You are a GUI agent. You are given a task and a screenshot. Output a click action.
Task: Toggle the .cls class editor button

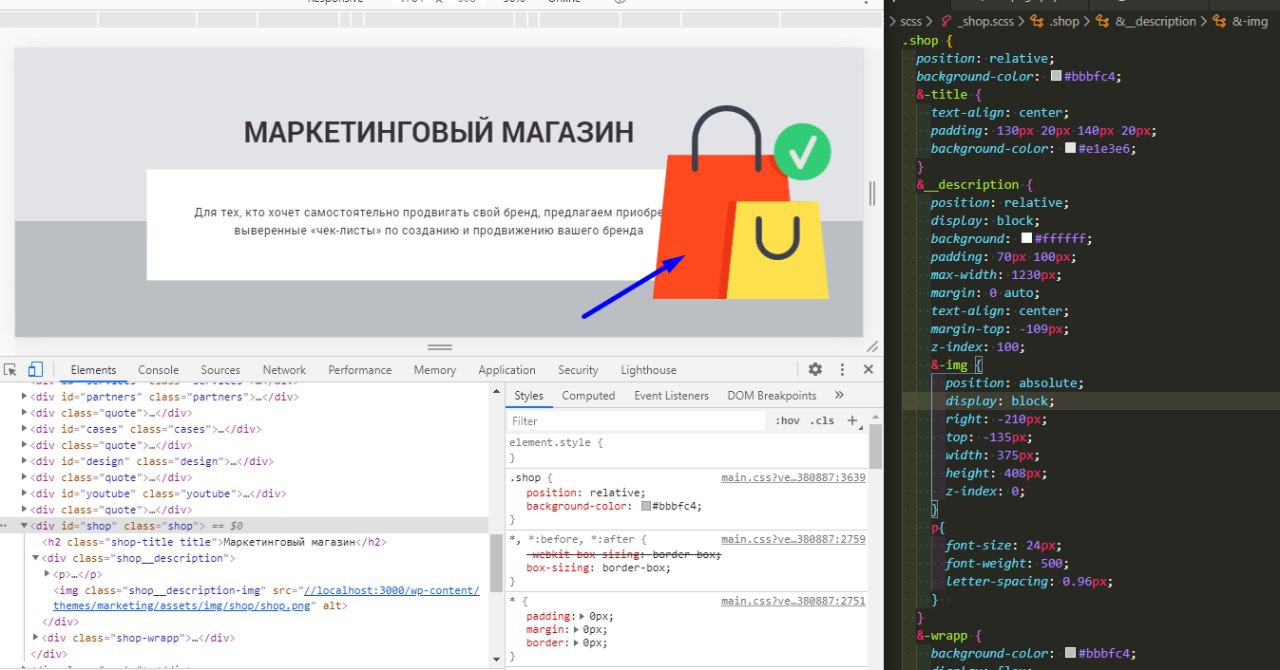pos(822,421)
